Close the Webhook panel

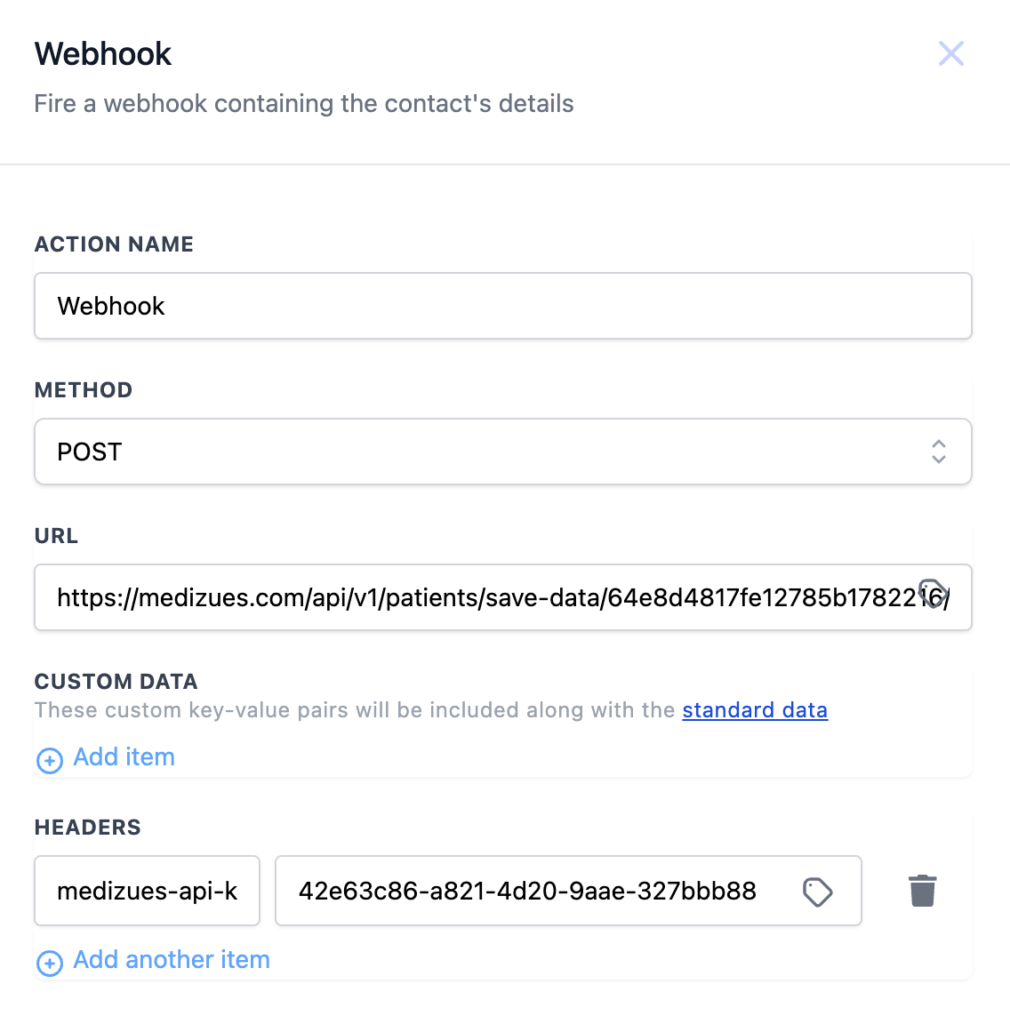(x=951, y=54)
